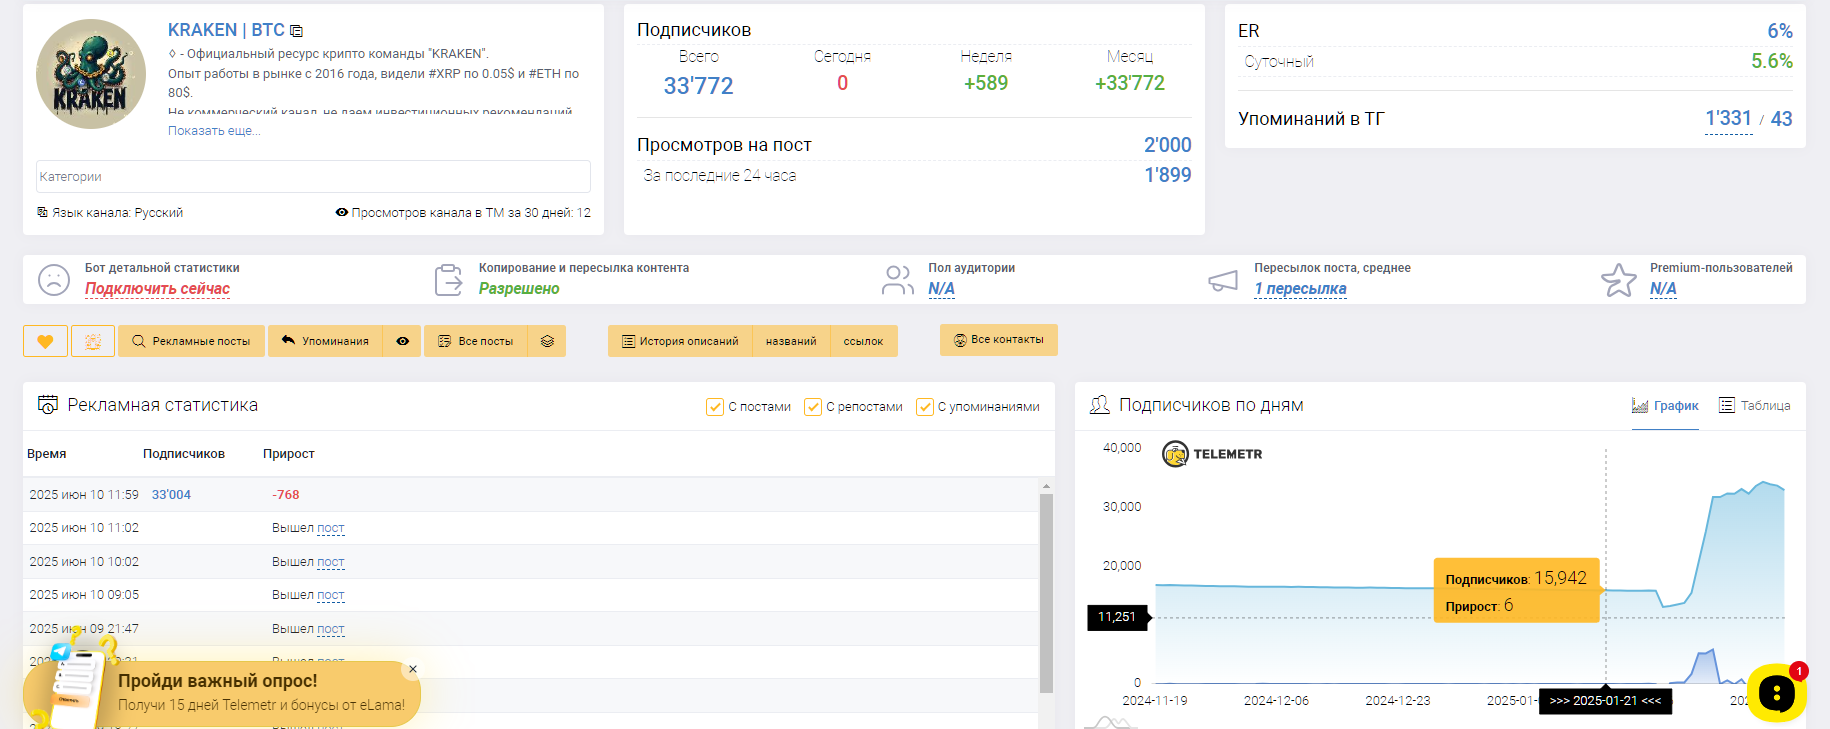Expand the 1'331 mentions count link
Image resolution: width=1830 pixels, height=729 pixels.
click(x=1728, y=119)
